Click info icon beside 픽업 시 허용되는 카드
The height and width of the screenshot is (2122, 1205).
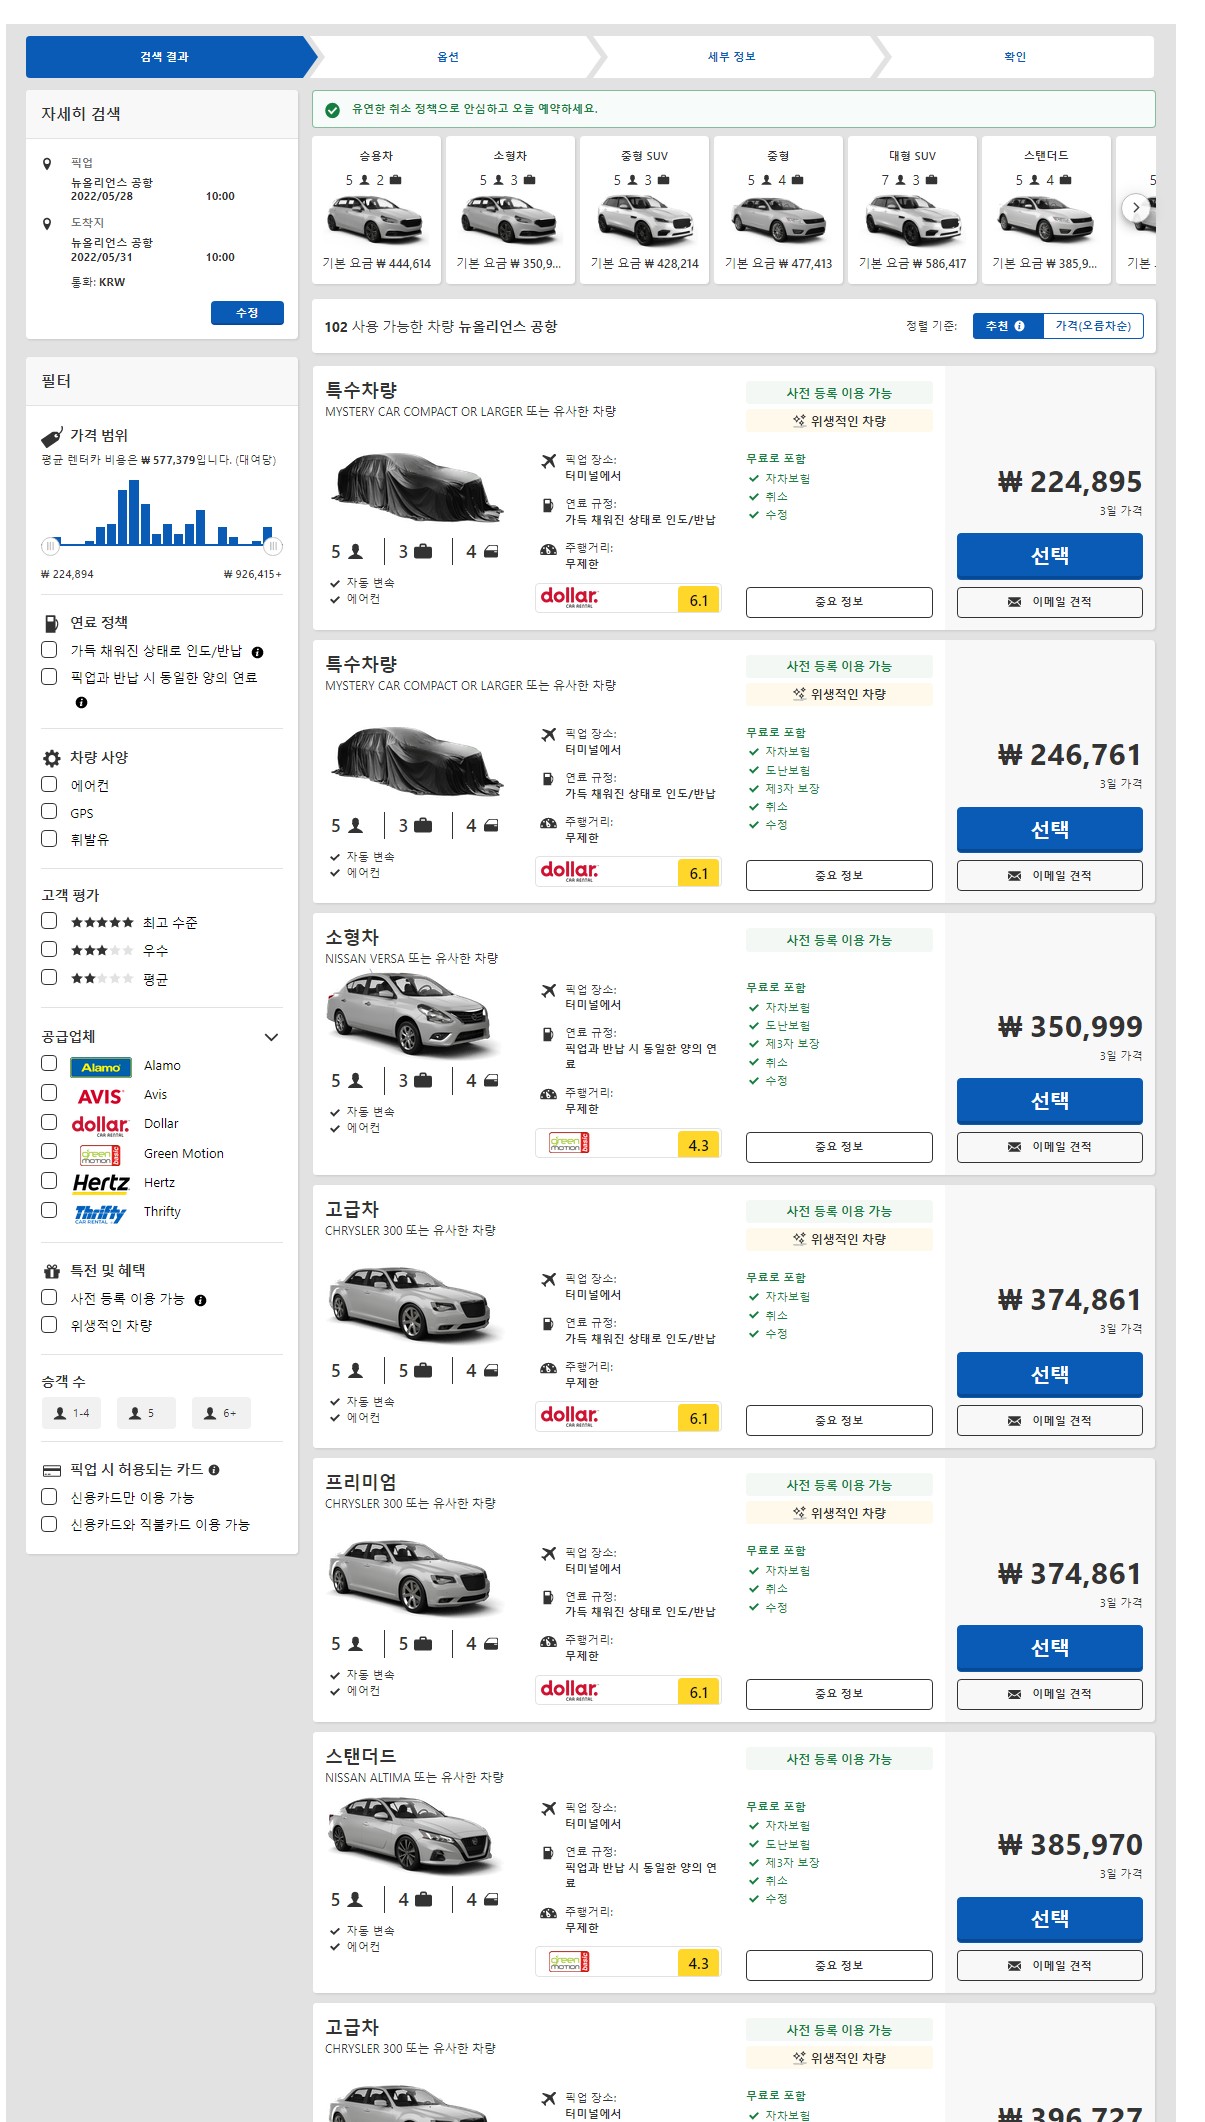click(x=214, y=1470)
